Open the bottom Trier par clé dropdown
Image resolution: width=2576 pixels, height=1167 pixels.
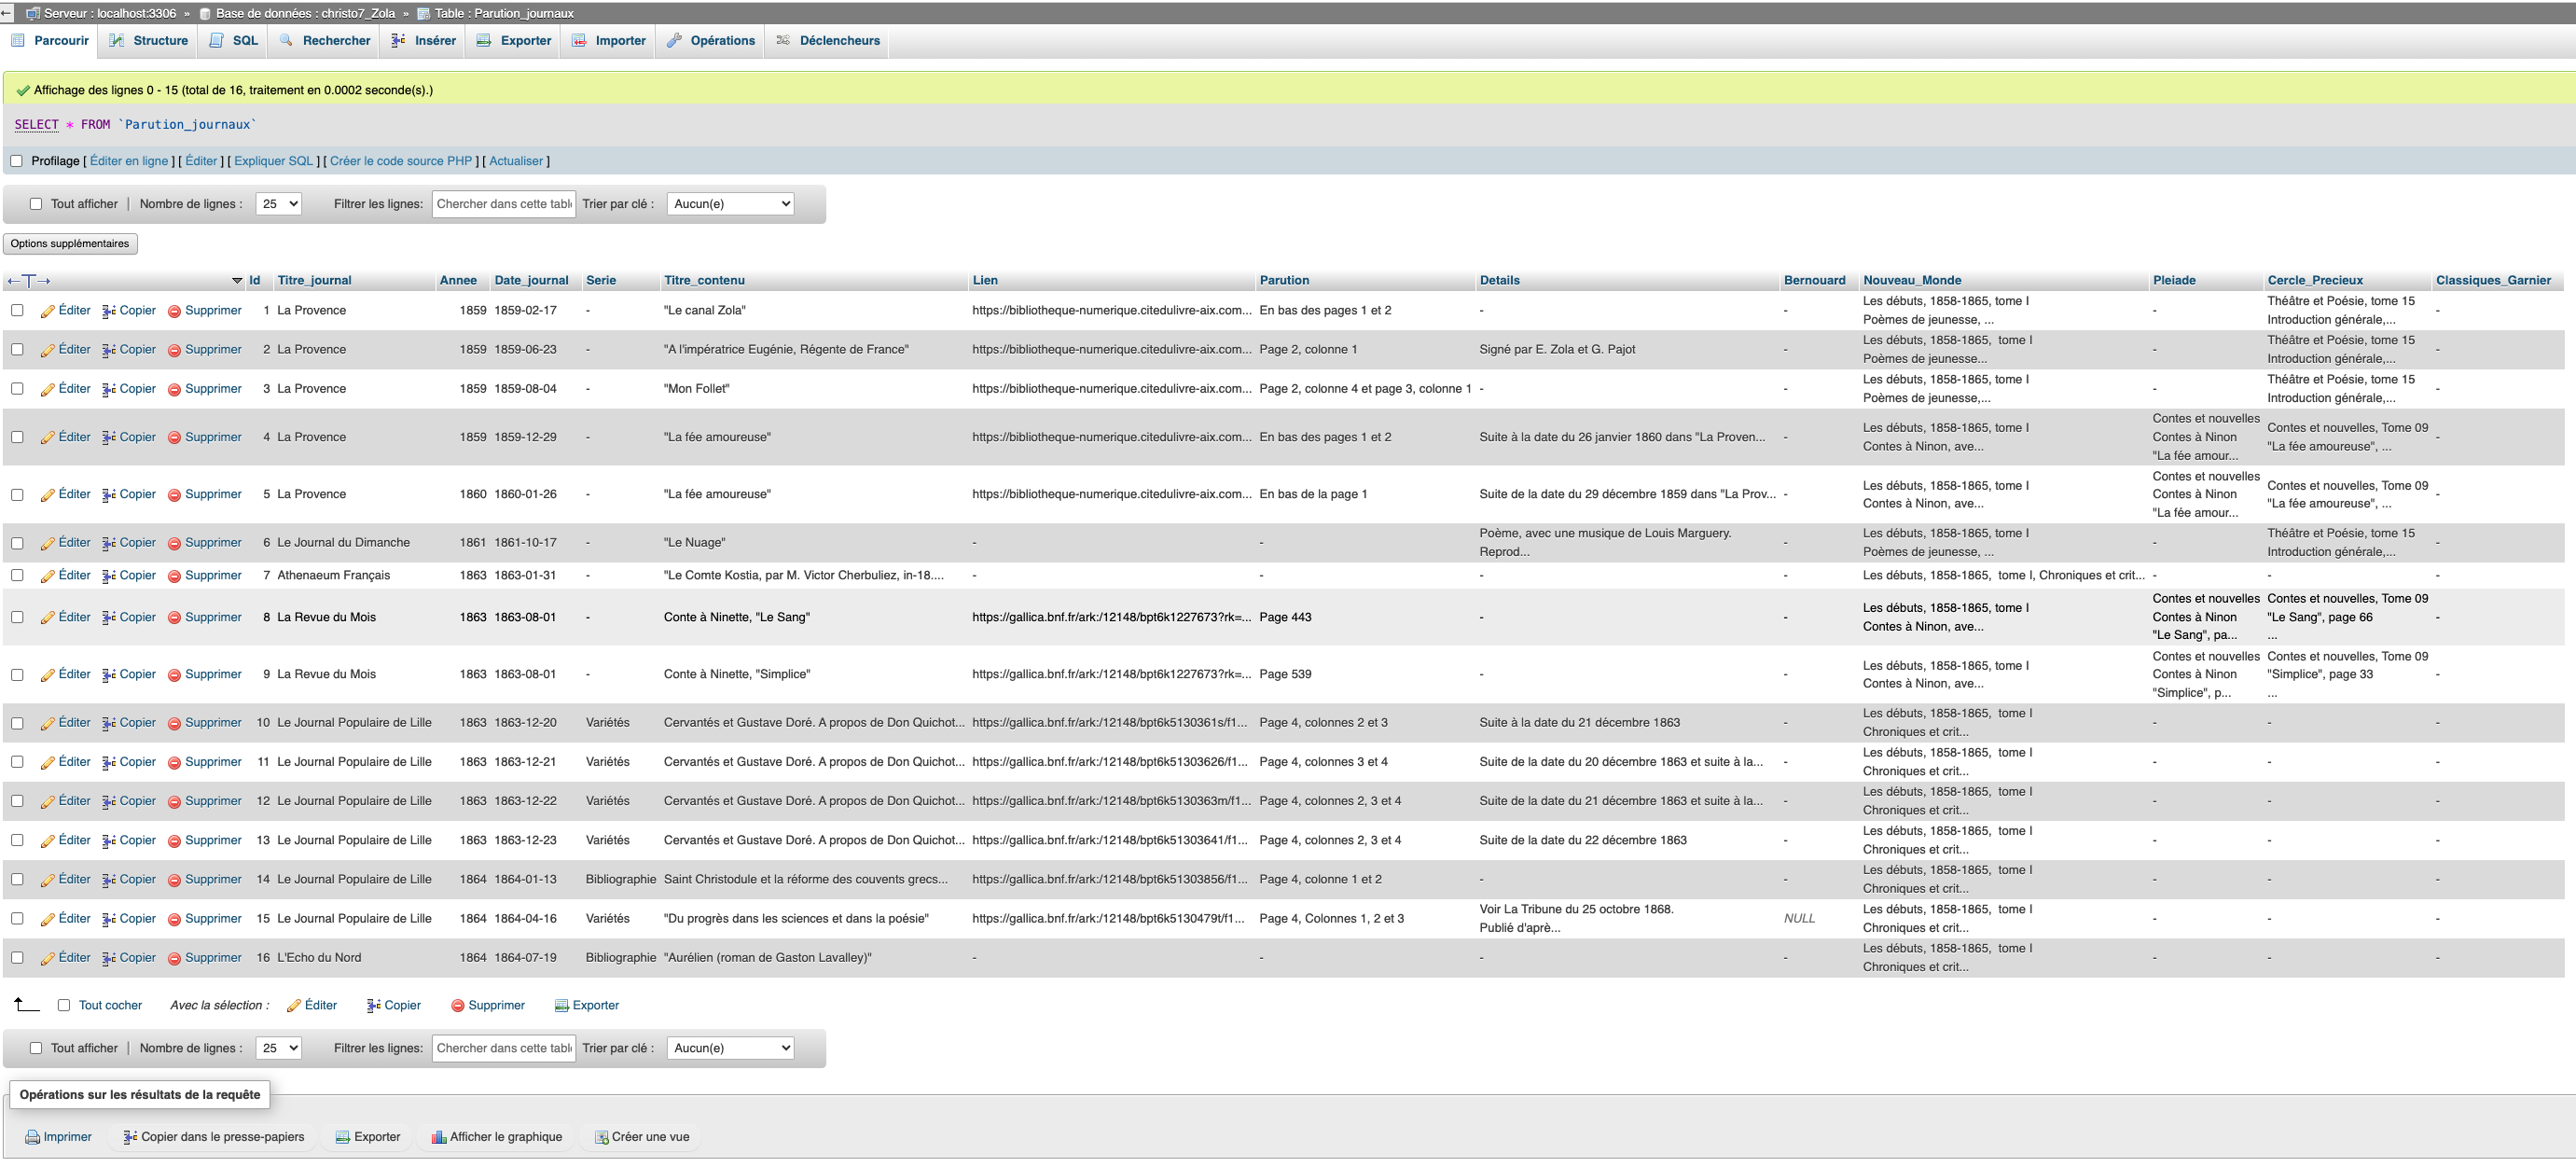[730, 1048]
